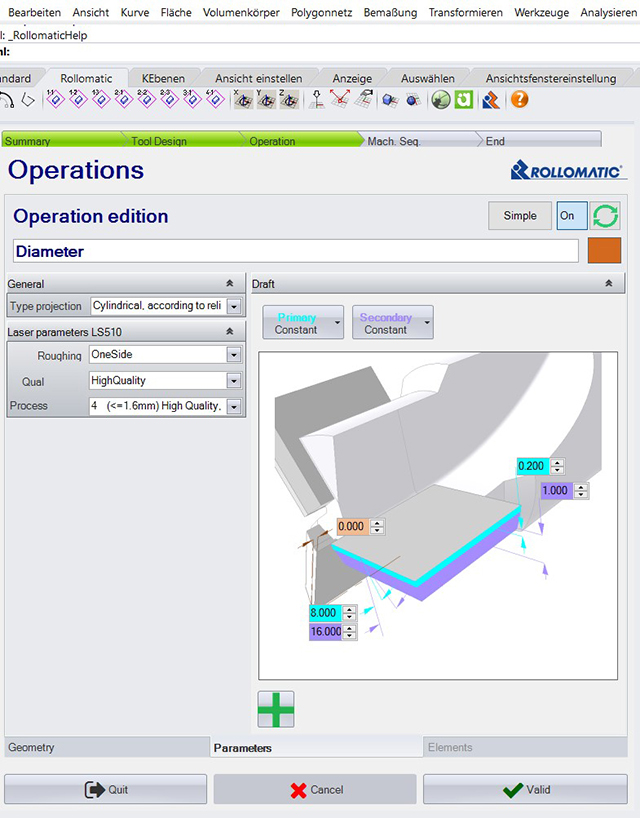
Task: Switch to the Elements tab
Action: (x=525, y=747)
